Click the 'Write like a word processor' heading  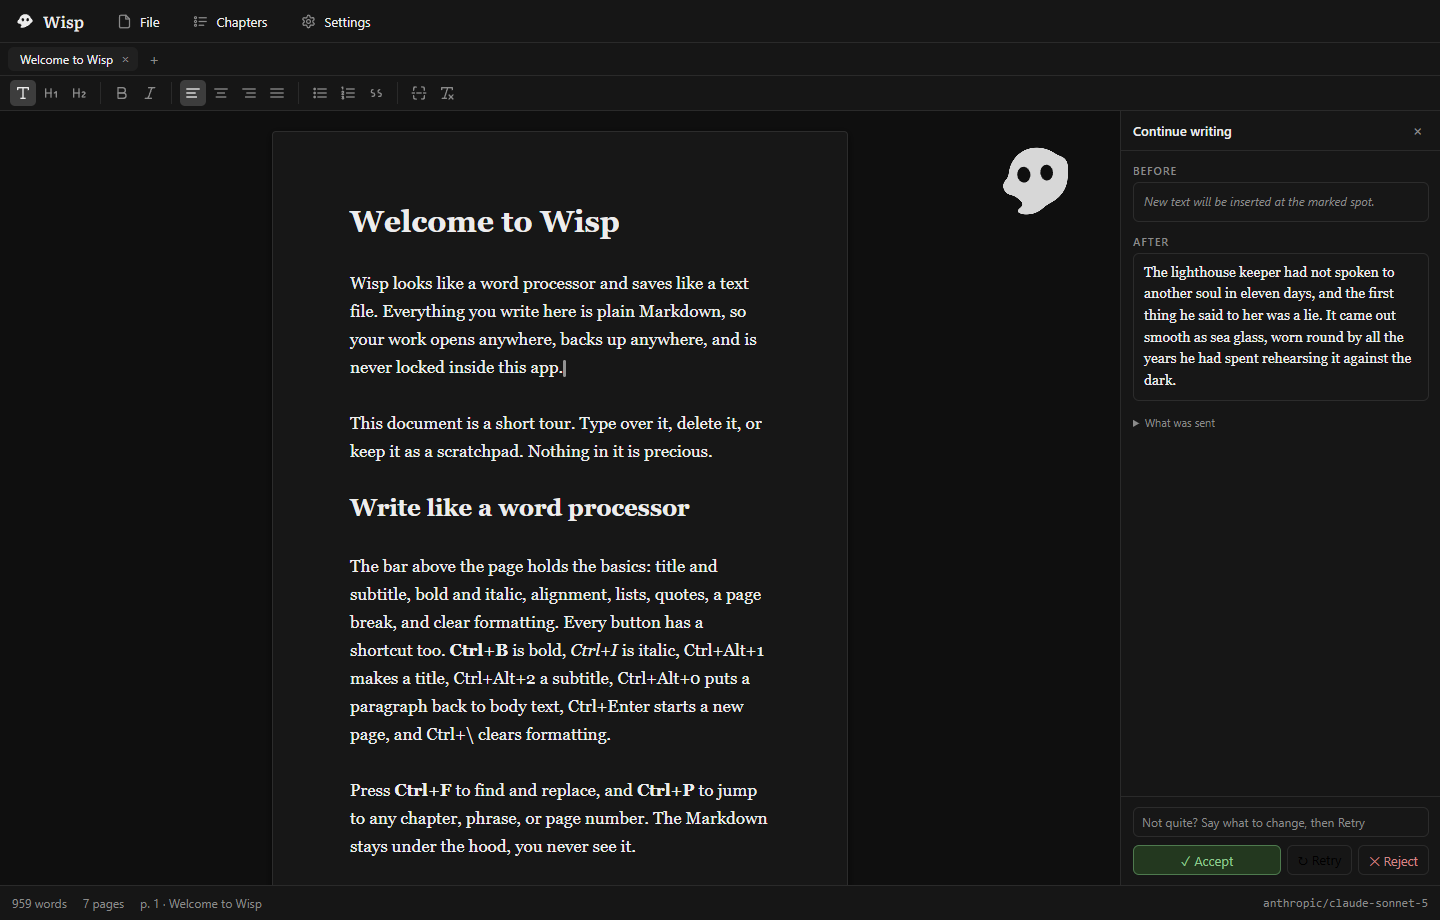[519, 508]
